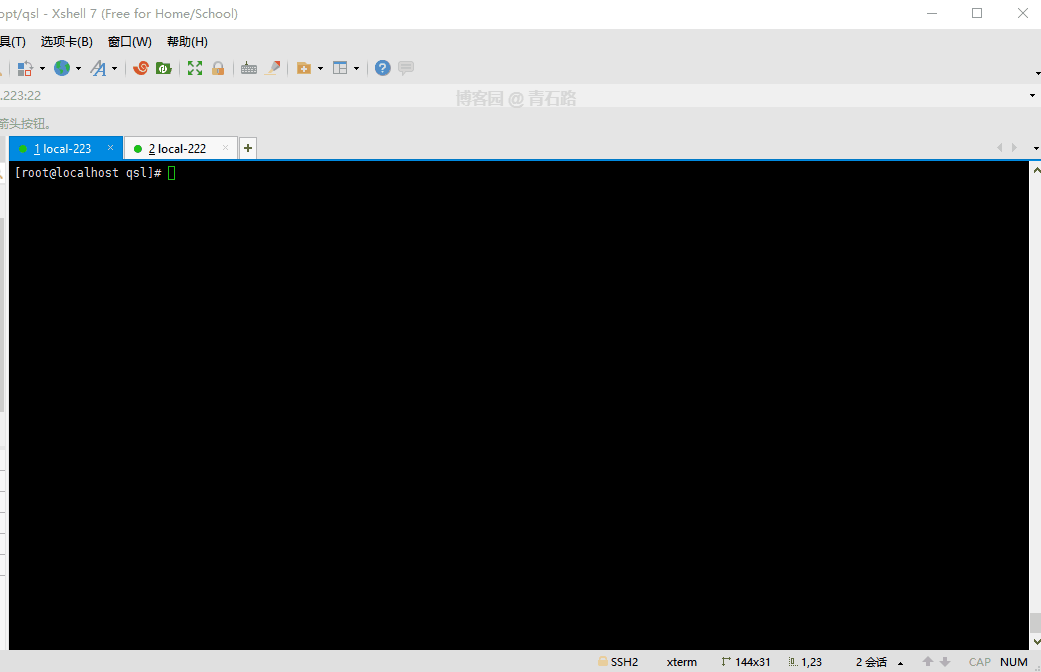This screenshot has width=1041, height=672.
Task: Toggle full screen mode icon
Action: click(195, 68)
